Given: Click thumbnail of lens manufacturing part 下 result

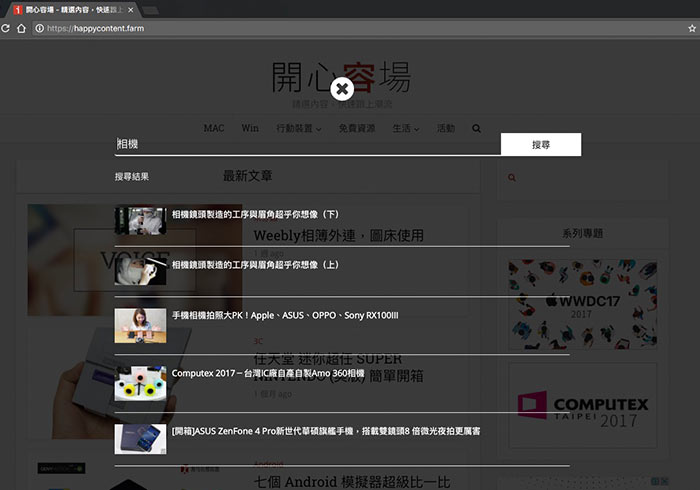Looking at the screenshot, I should 140,220.
